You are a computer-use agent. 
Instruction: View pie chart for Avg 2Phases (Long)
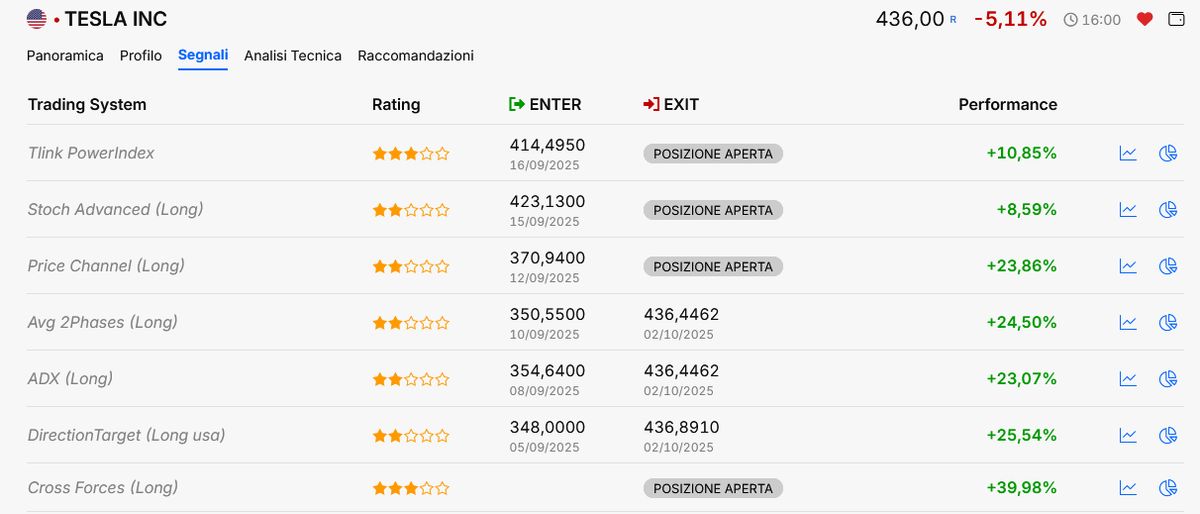pyautogui.click(x=1167, y=323)
